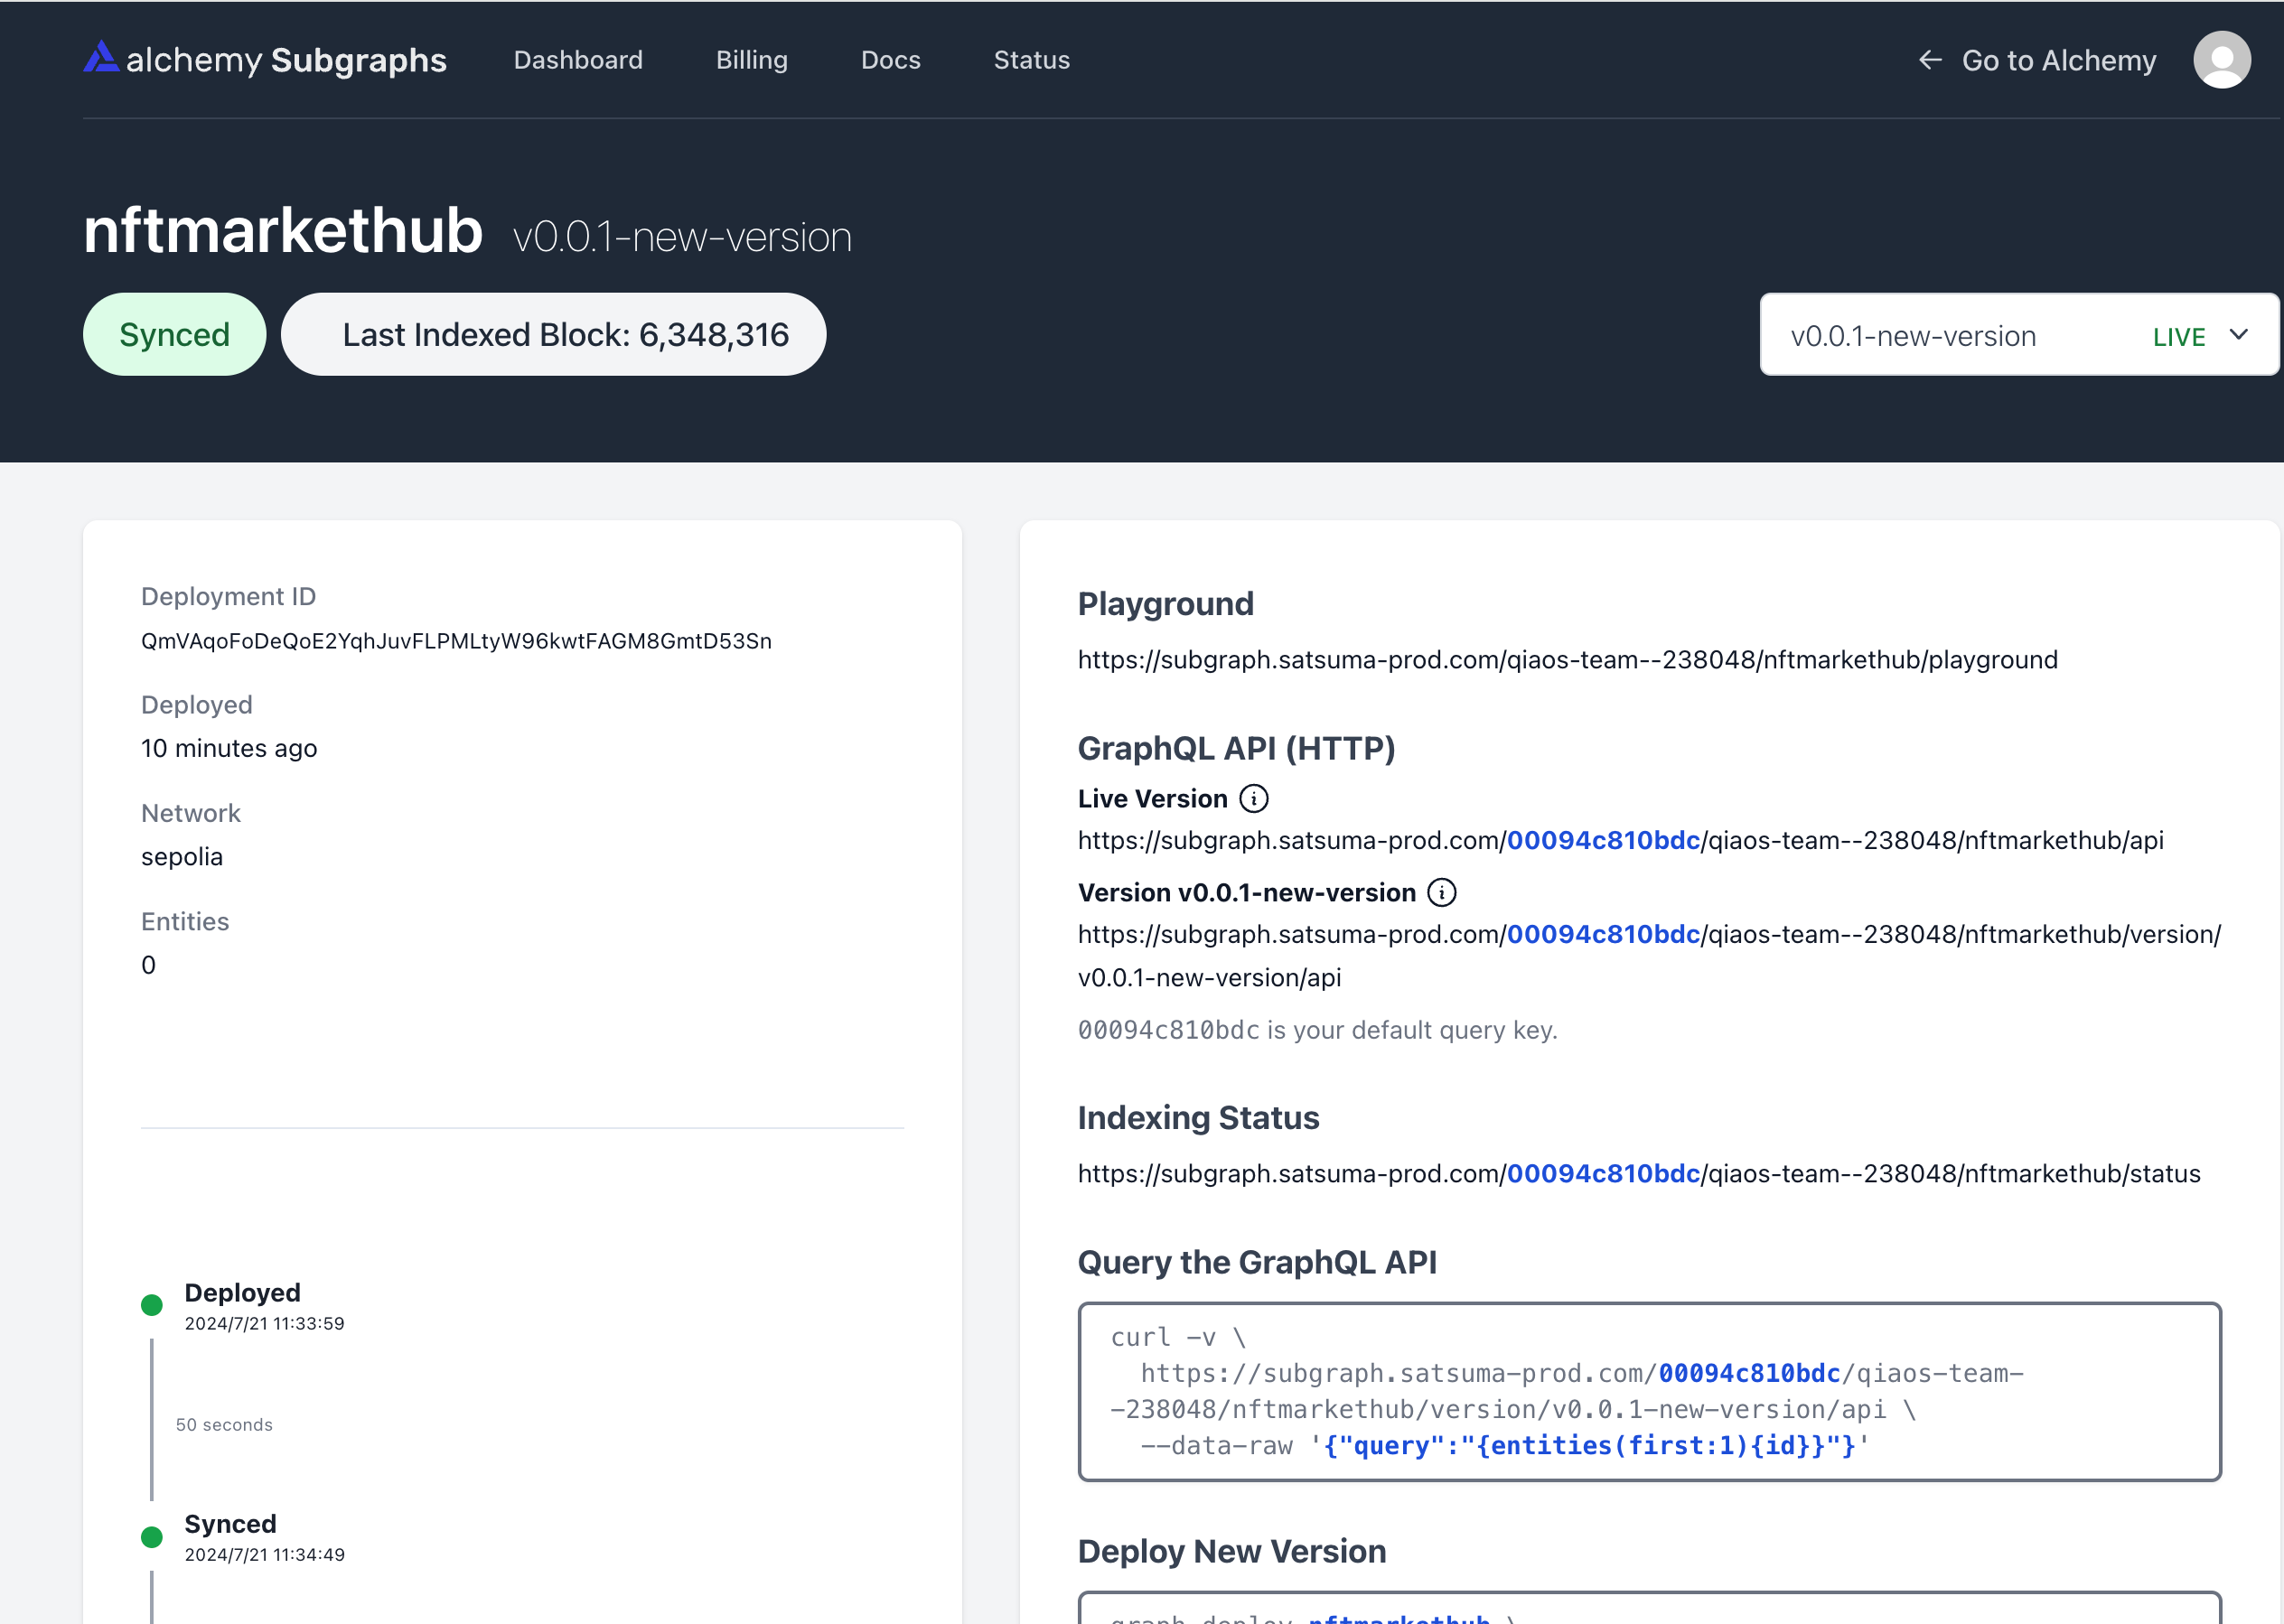Click info icon next to Version v0.0.1-new-version
This screenshot has width=2284, height=1624.
[1441, 892]
